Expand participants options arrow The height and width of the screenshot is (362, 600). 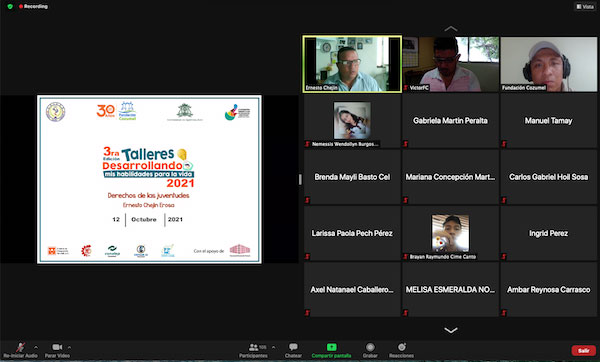click(273, 347)
